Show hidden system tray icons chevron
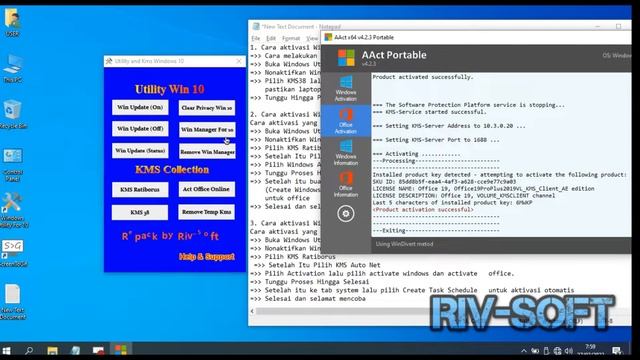The image size is (640, 360). 524,351
